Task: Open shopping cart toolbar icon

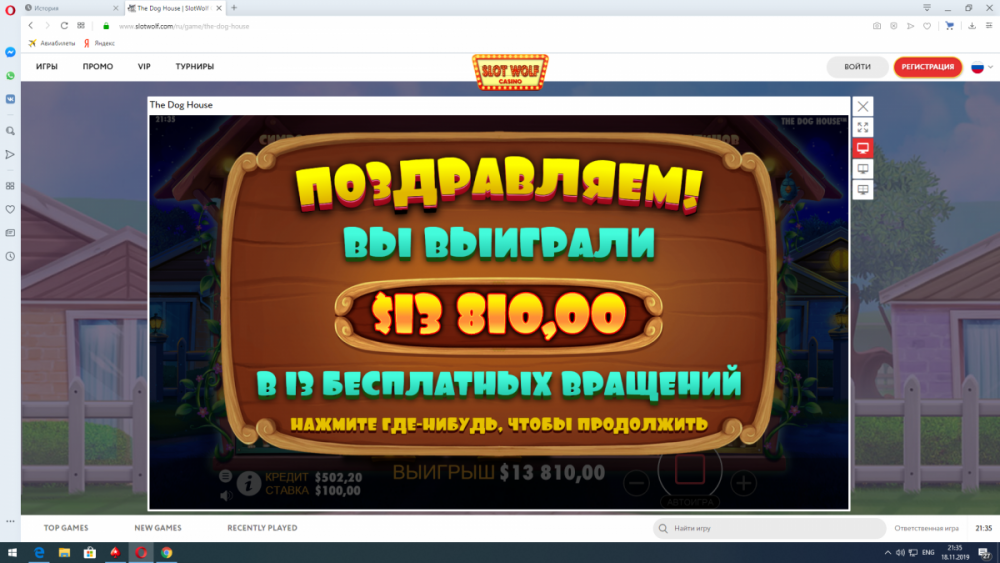Action: point(950,26)
